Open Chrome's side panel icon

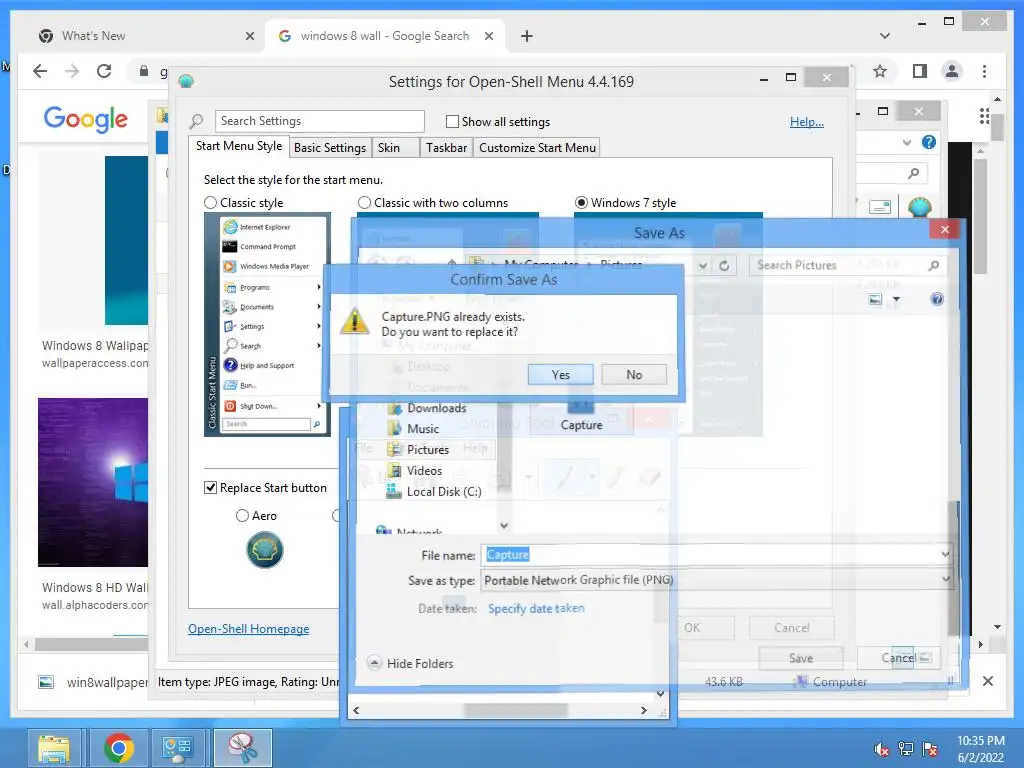pos(920,71)
